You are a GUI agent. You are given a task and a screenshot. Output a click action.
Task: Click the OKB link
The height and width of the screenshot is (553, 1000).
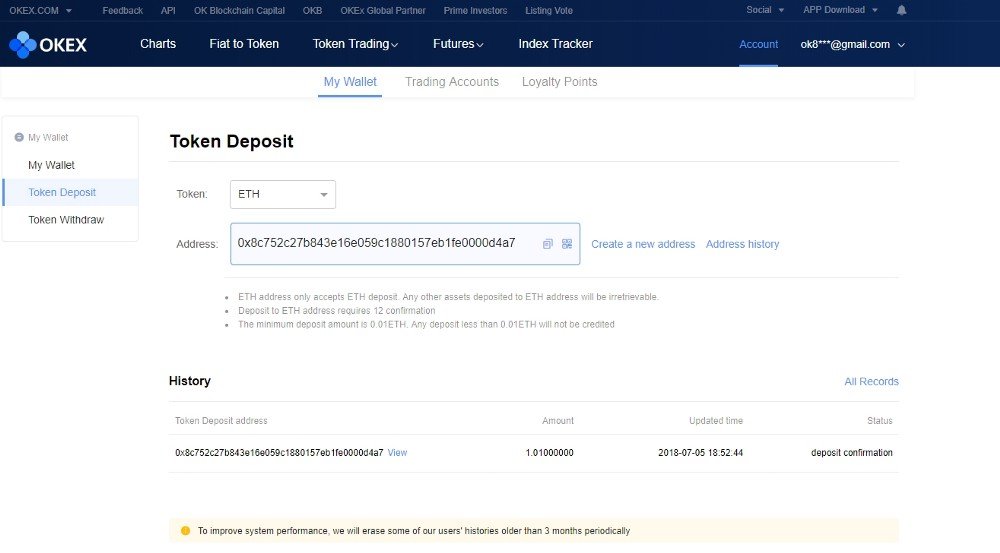point(312,10)
